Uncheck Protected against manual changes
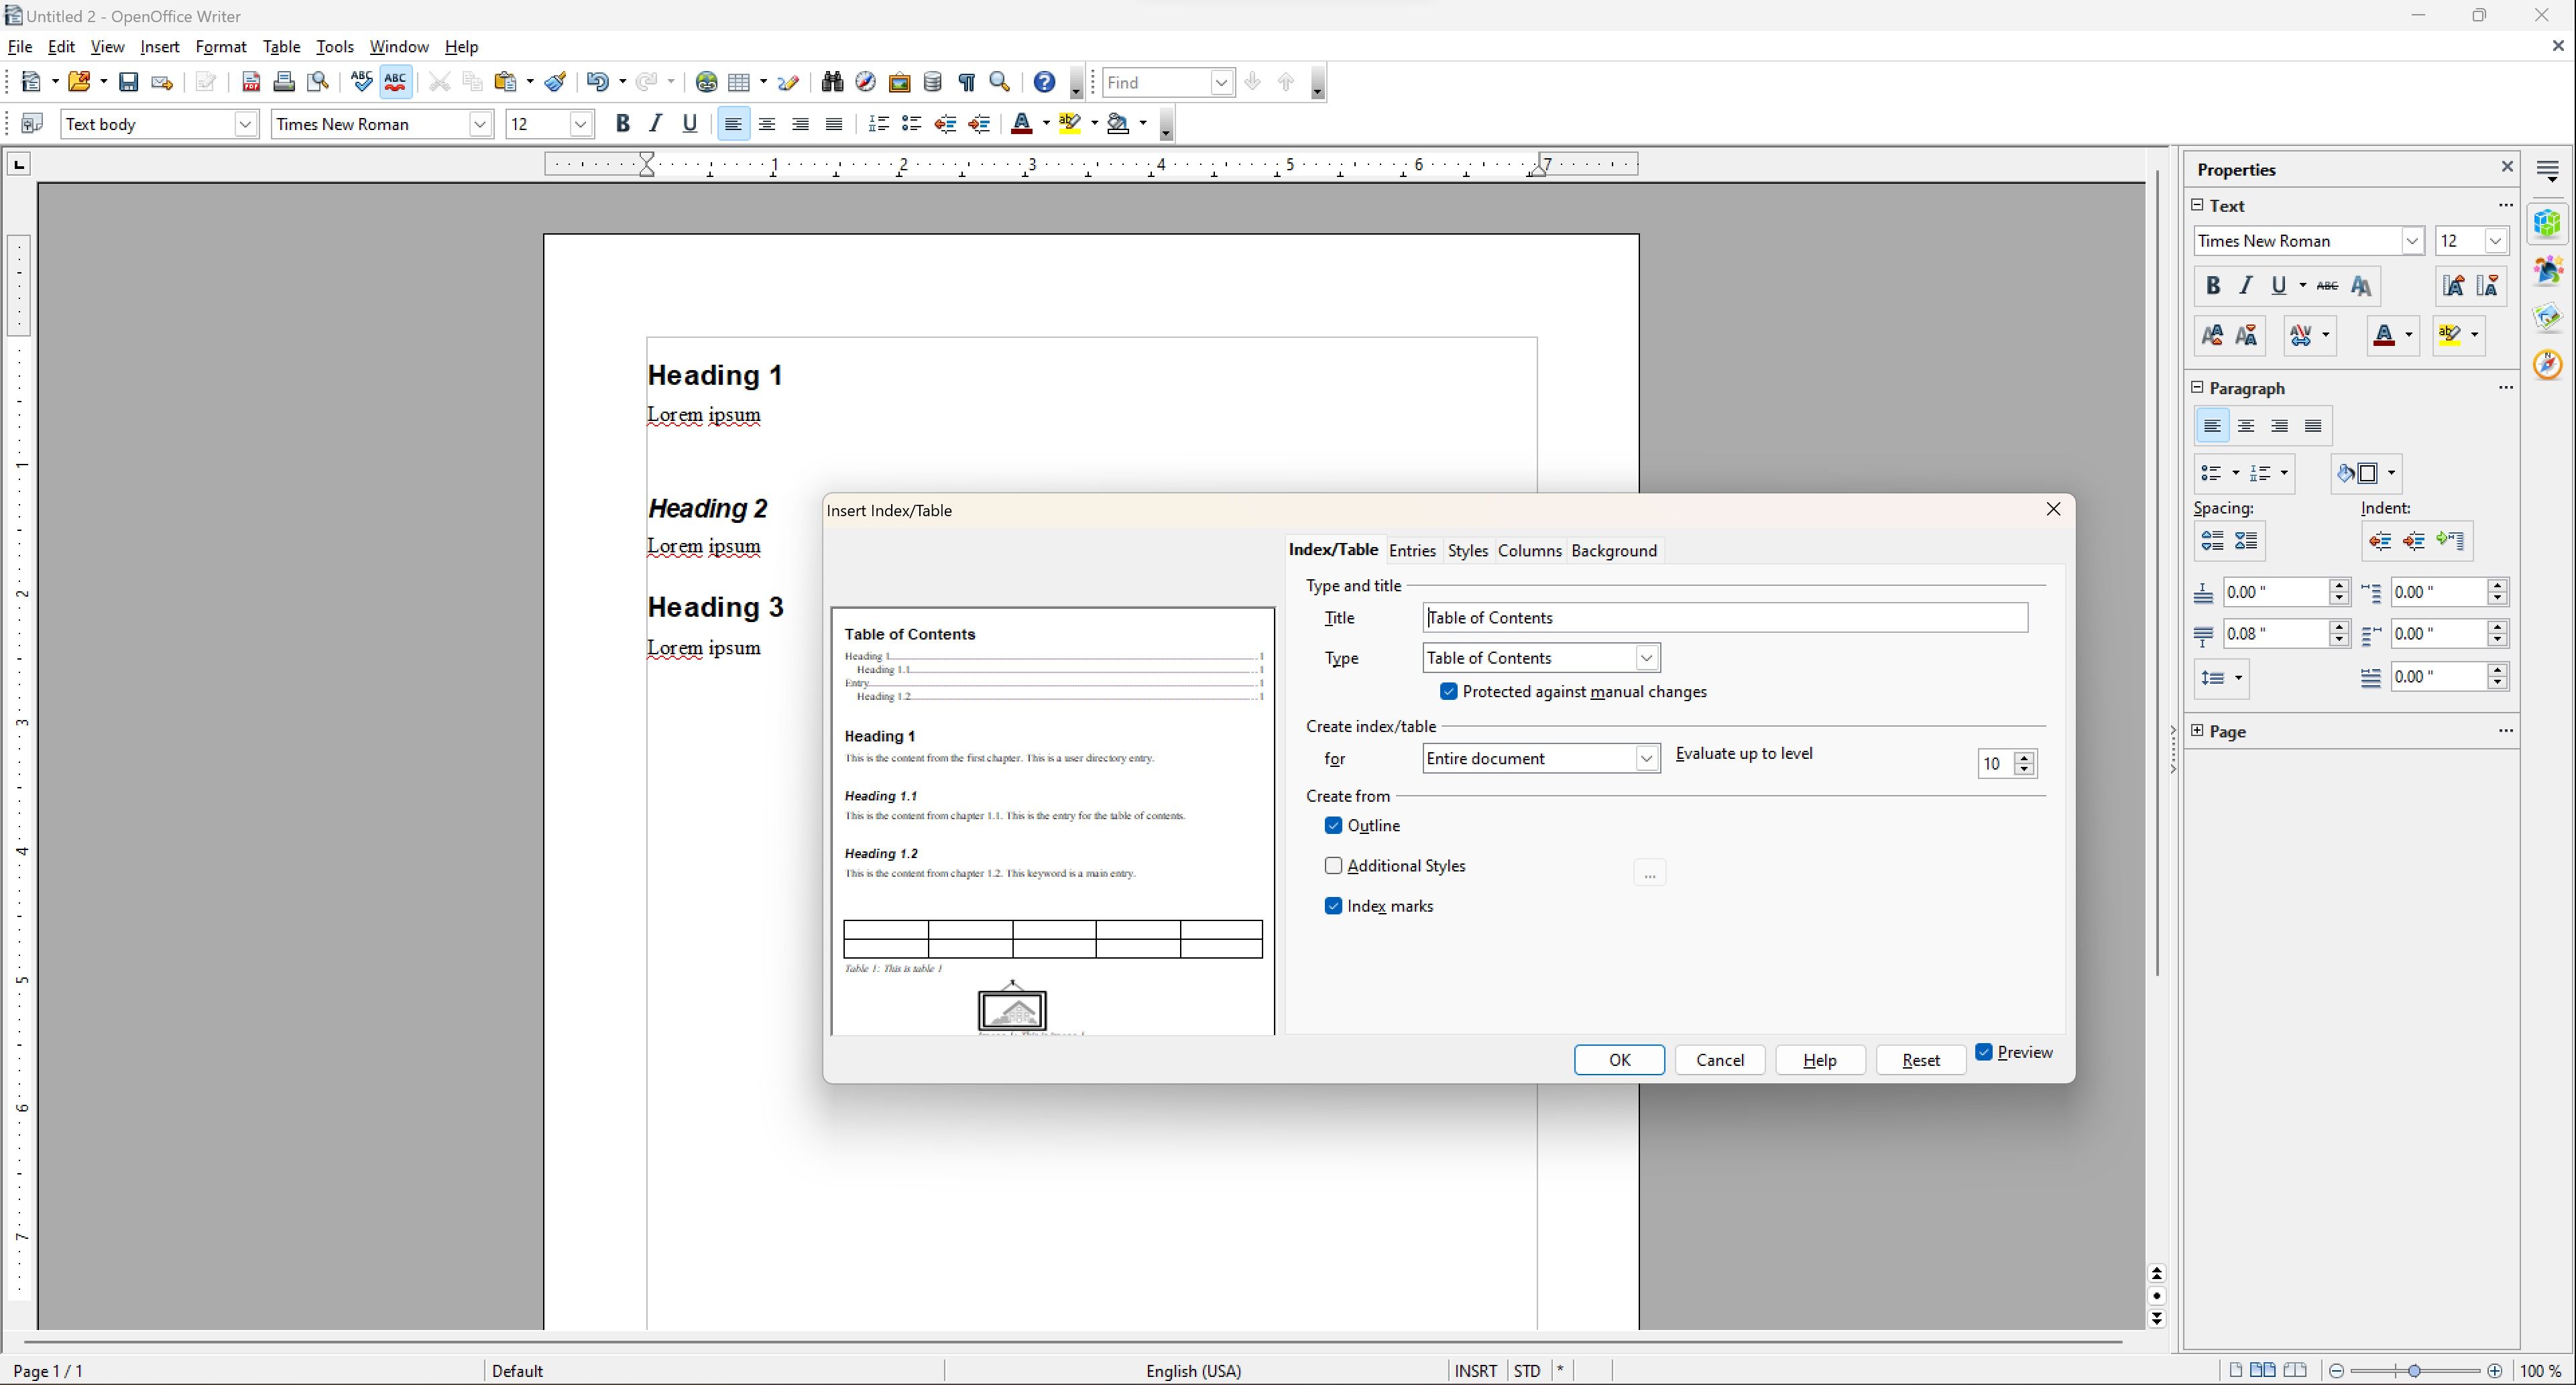The height and width of the screenshot is (1385, 2576). coord(1448,691)
